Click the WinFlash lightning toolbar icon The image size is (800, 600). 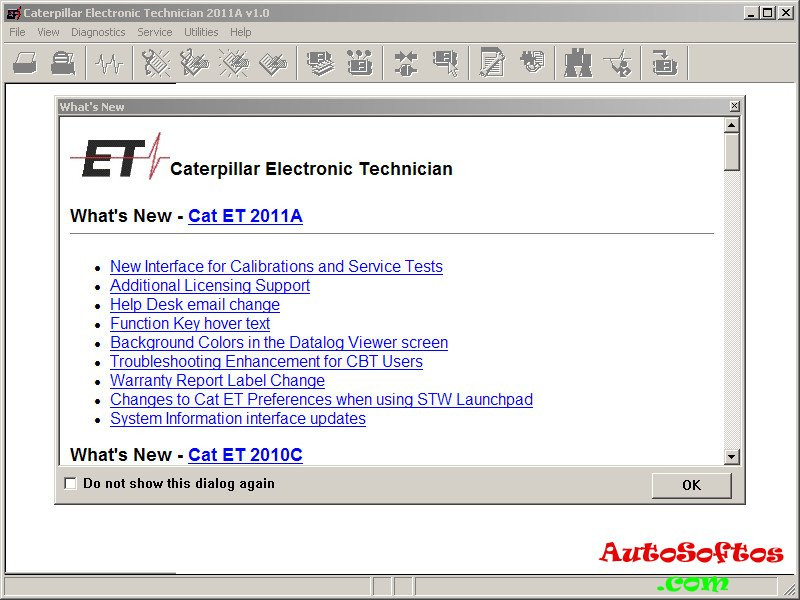pos(617,63)
